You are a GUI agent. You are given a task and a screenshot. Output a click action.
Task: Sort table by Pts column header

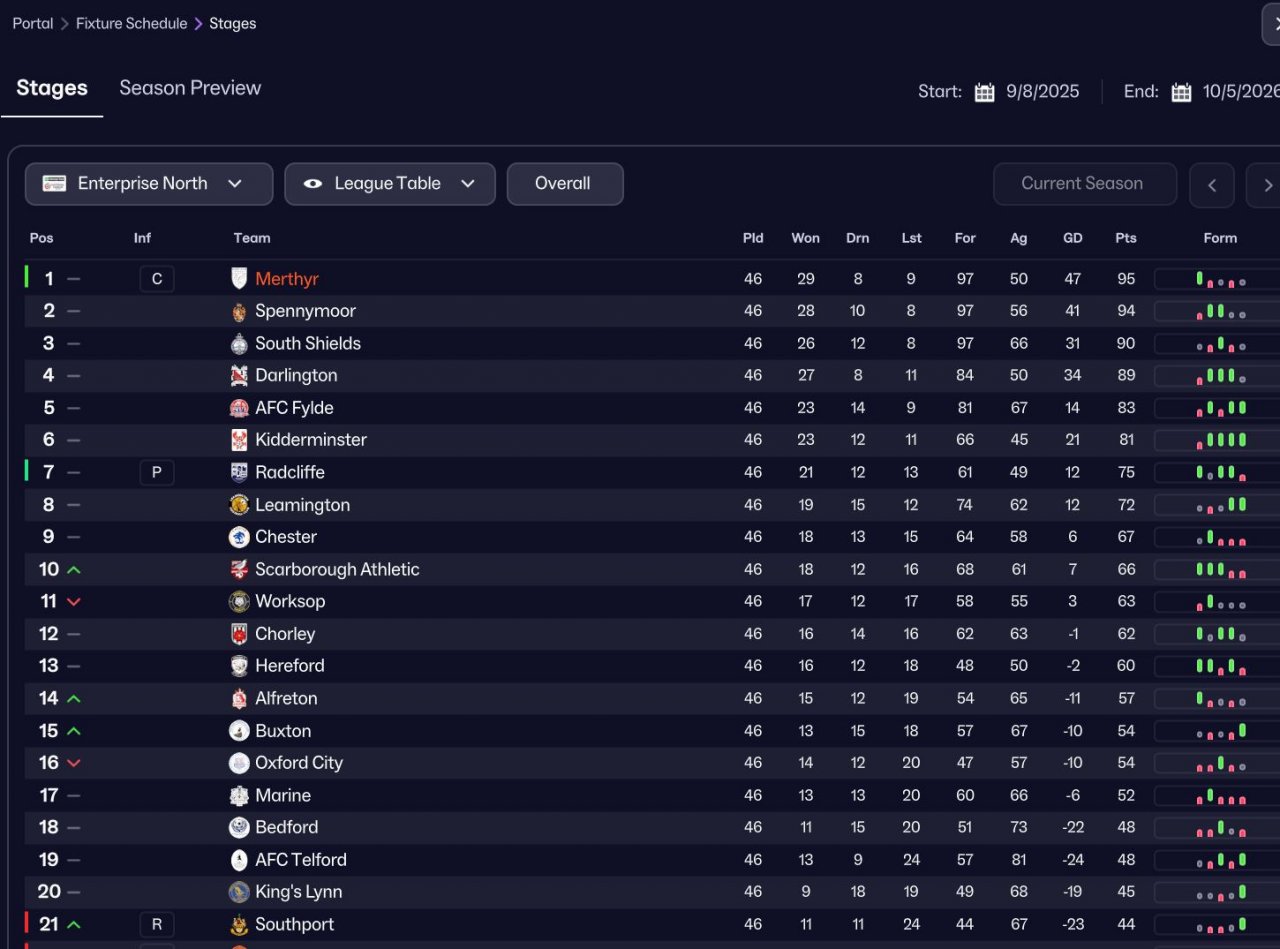(x=1126, y=238)
